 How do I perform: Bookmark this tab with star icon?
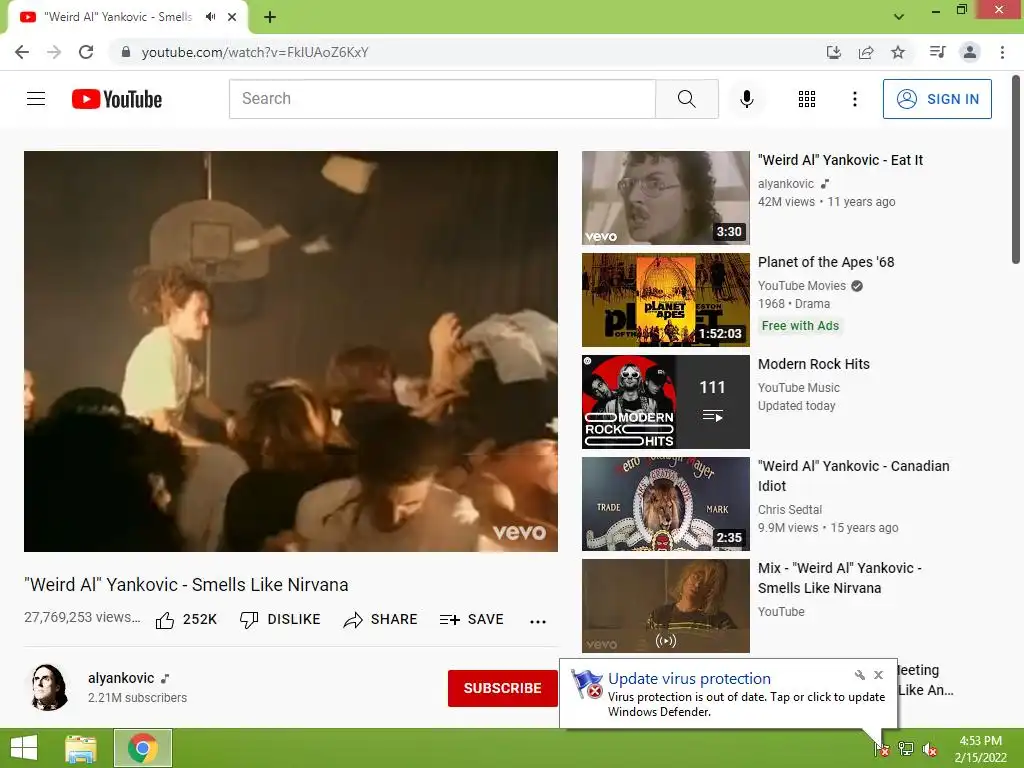pos(898,52)
